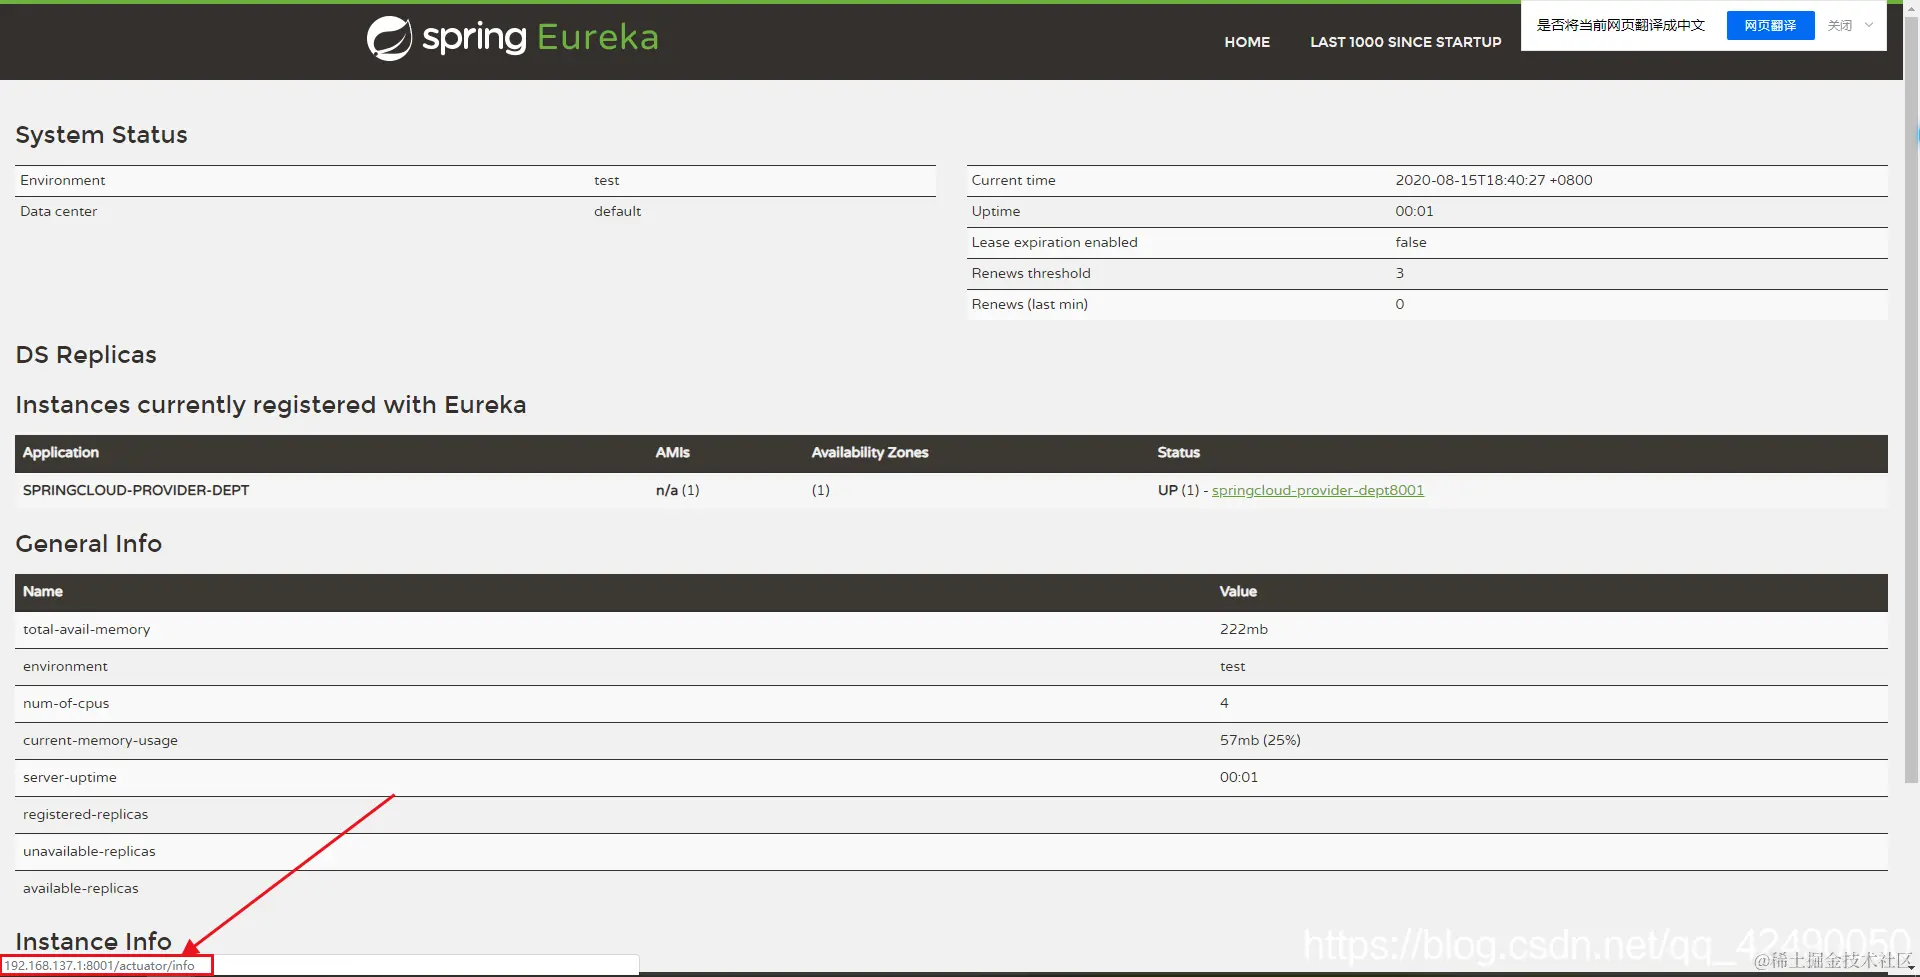Select SPRINGCLOUD-PROVIDER-DEPT application name
Image resolution: width=1920 pixels, height=977 pixels.
pos(136,490)
